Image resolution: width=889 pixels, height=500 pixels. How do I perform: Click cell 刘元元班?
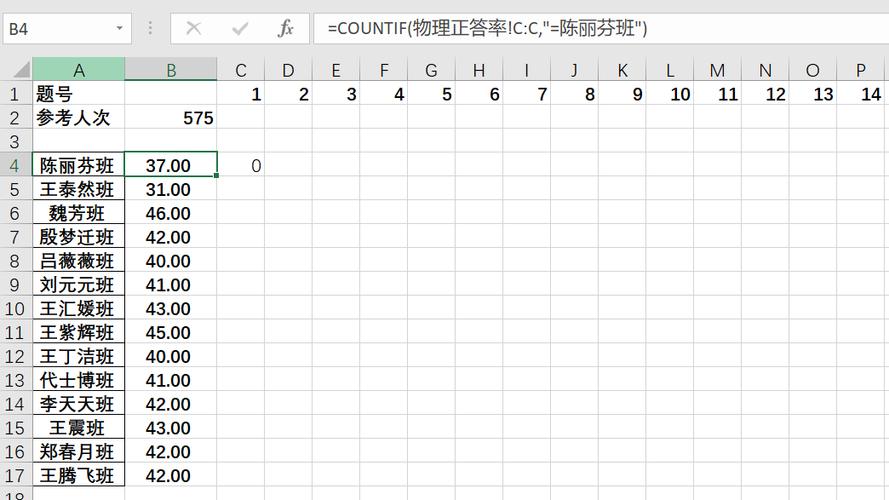click(x=78, y=285)
